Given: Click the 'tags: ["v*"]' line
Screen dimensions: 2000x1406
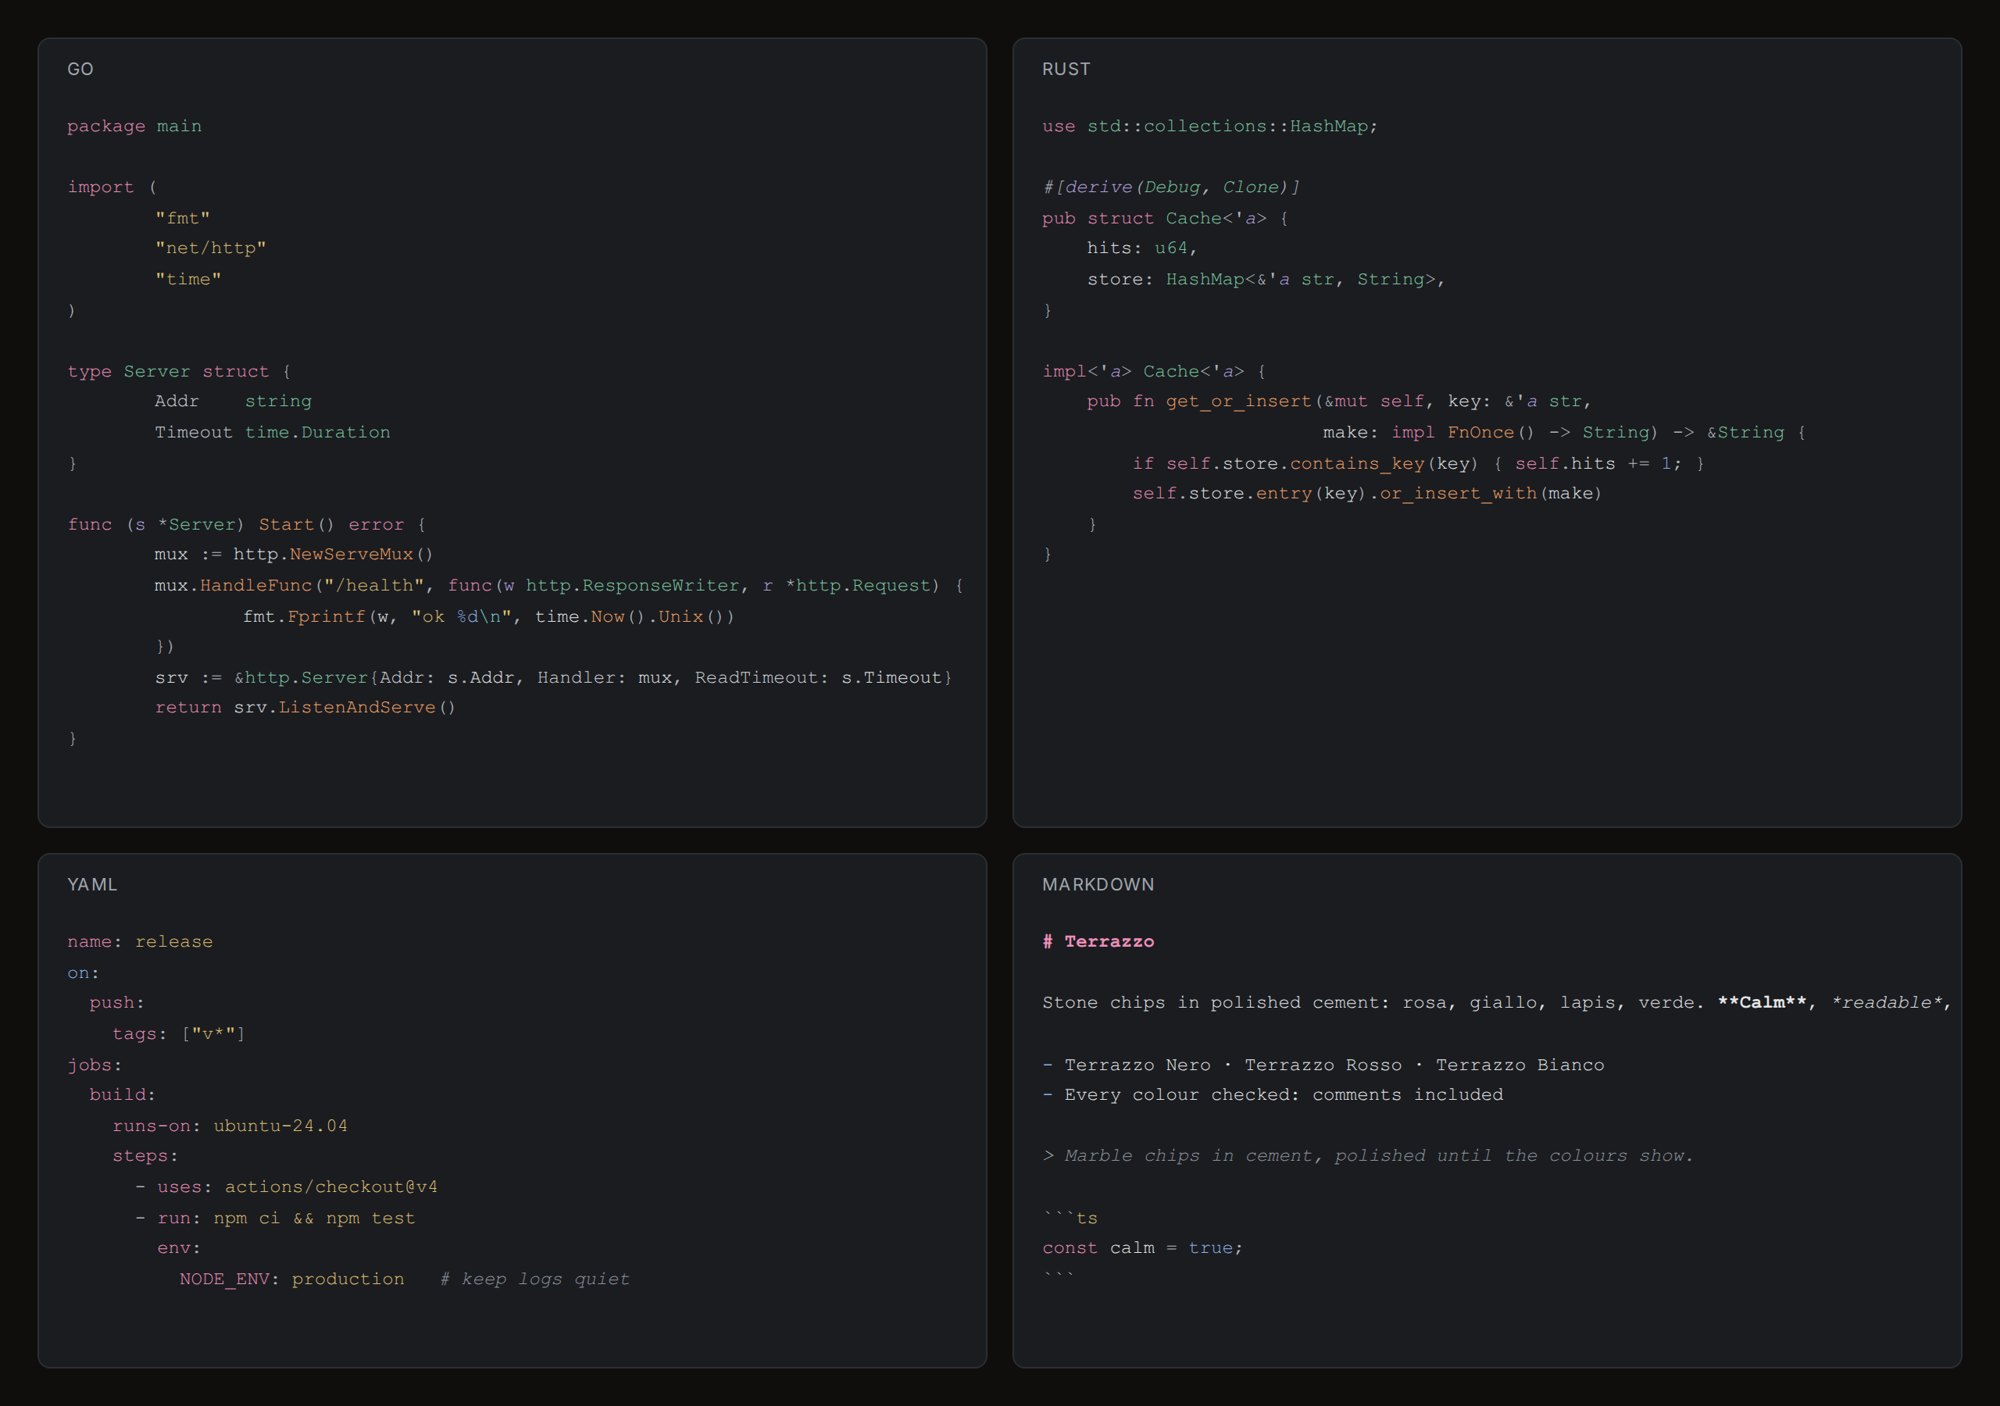Looking at the screenshot, I should tap(179, 1033).
